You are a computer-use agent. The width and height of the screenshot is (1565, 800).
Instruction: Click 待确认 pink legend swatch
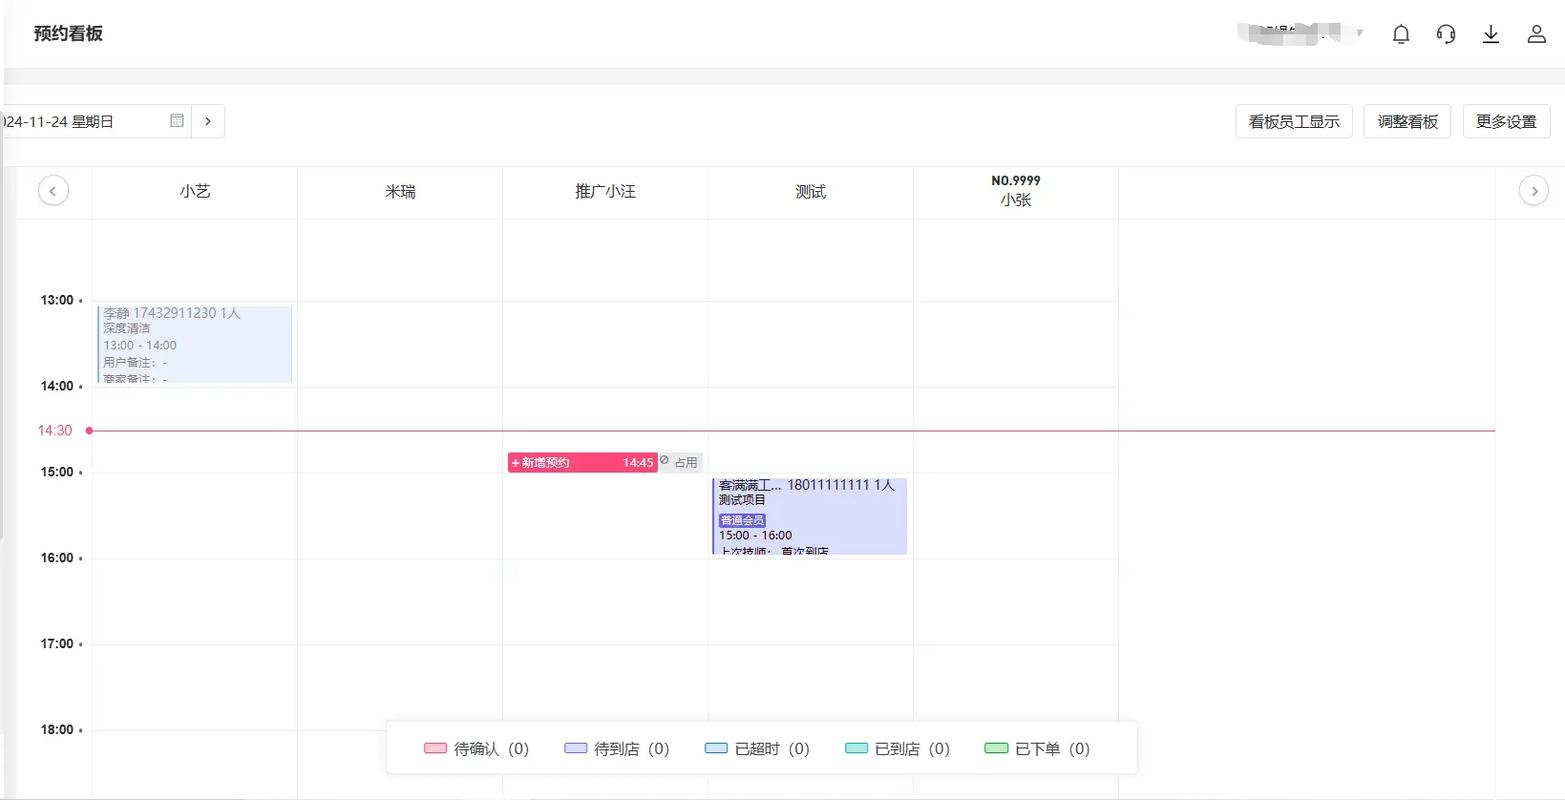point(435,749)
